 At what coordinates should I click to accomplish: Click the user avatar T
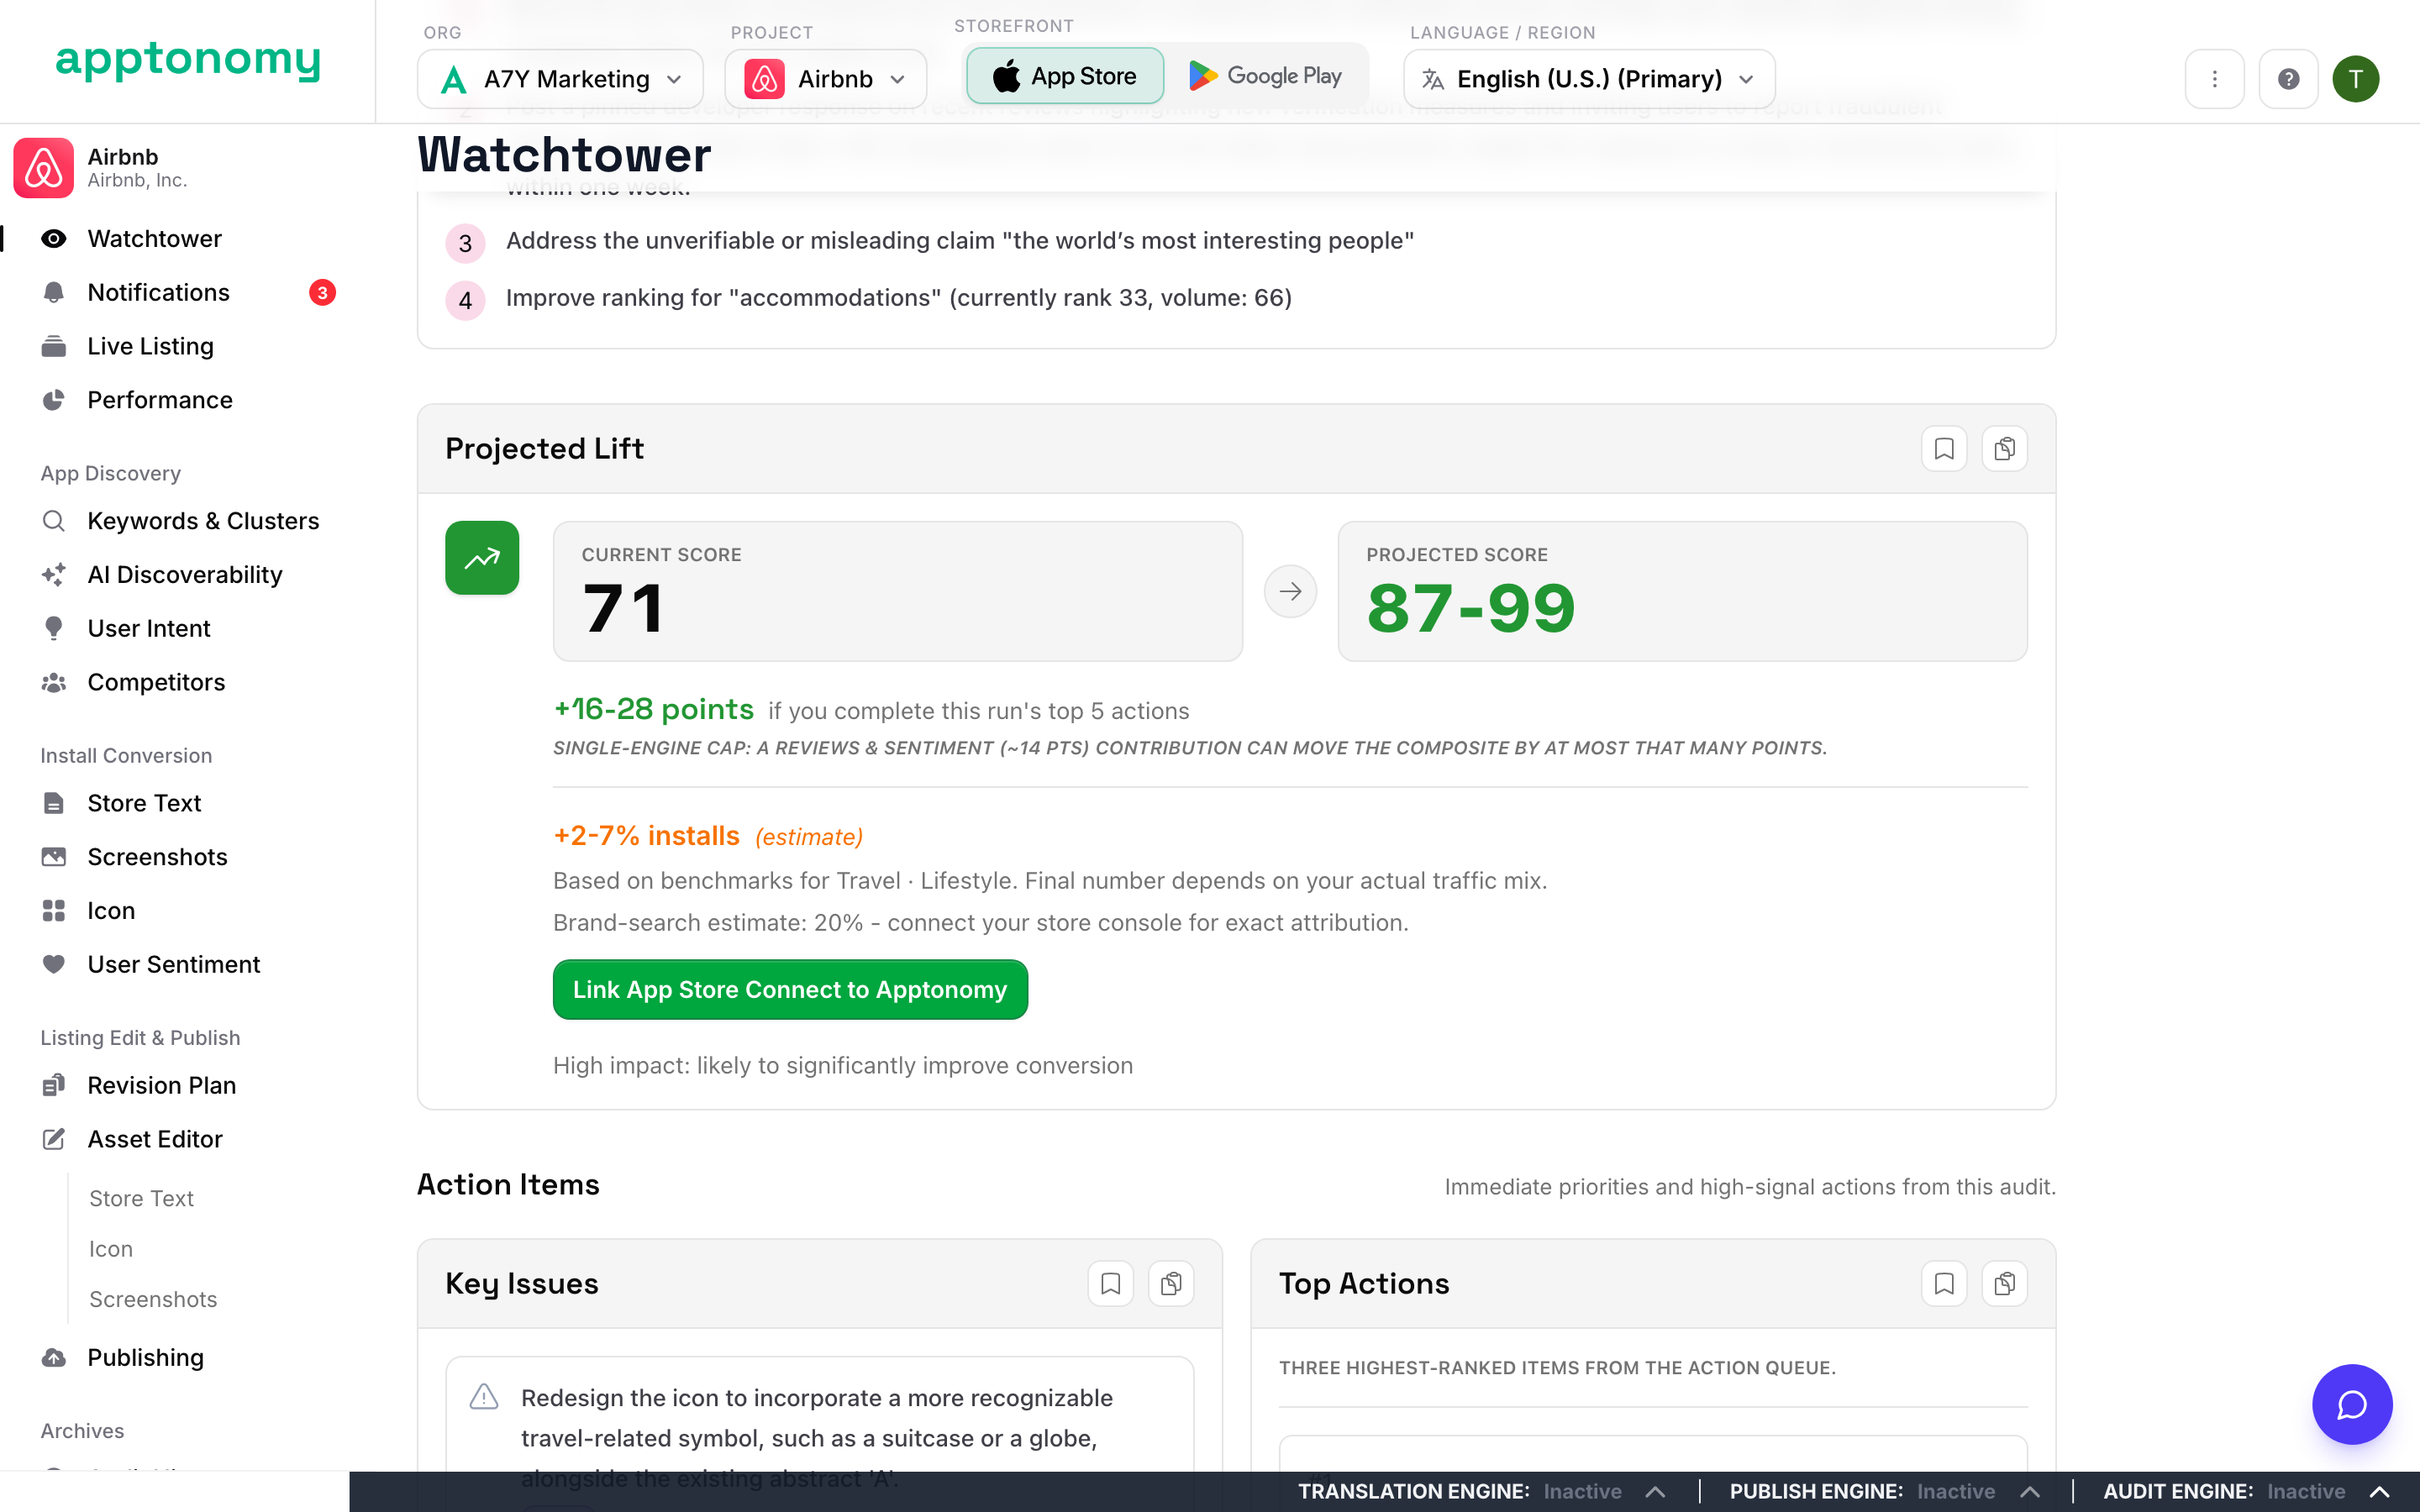pos(2355,79)
